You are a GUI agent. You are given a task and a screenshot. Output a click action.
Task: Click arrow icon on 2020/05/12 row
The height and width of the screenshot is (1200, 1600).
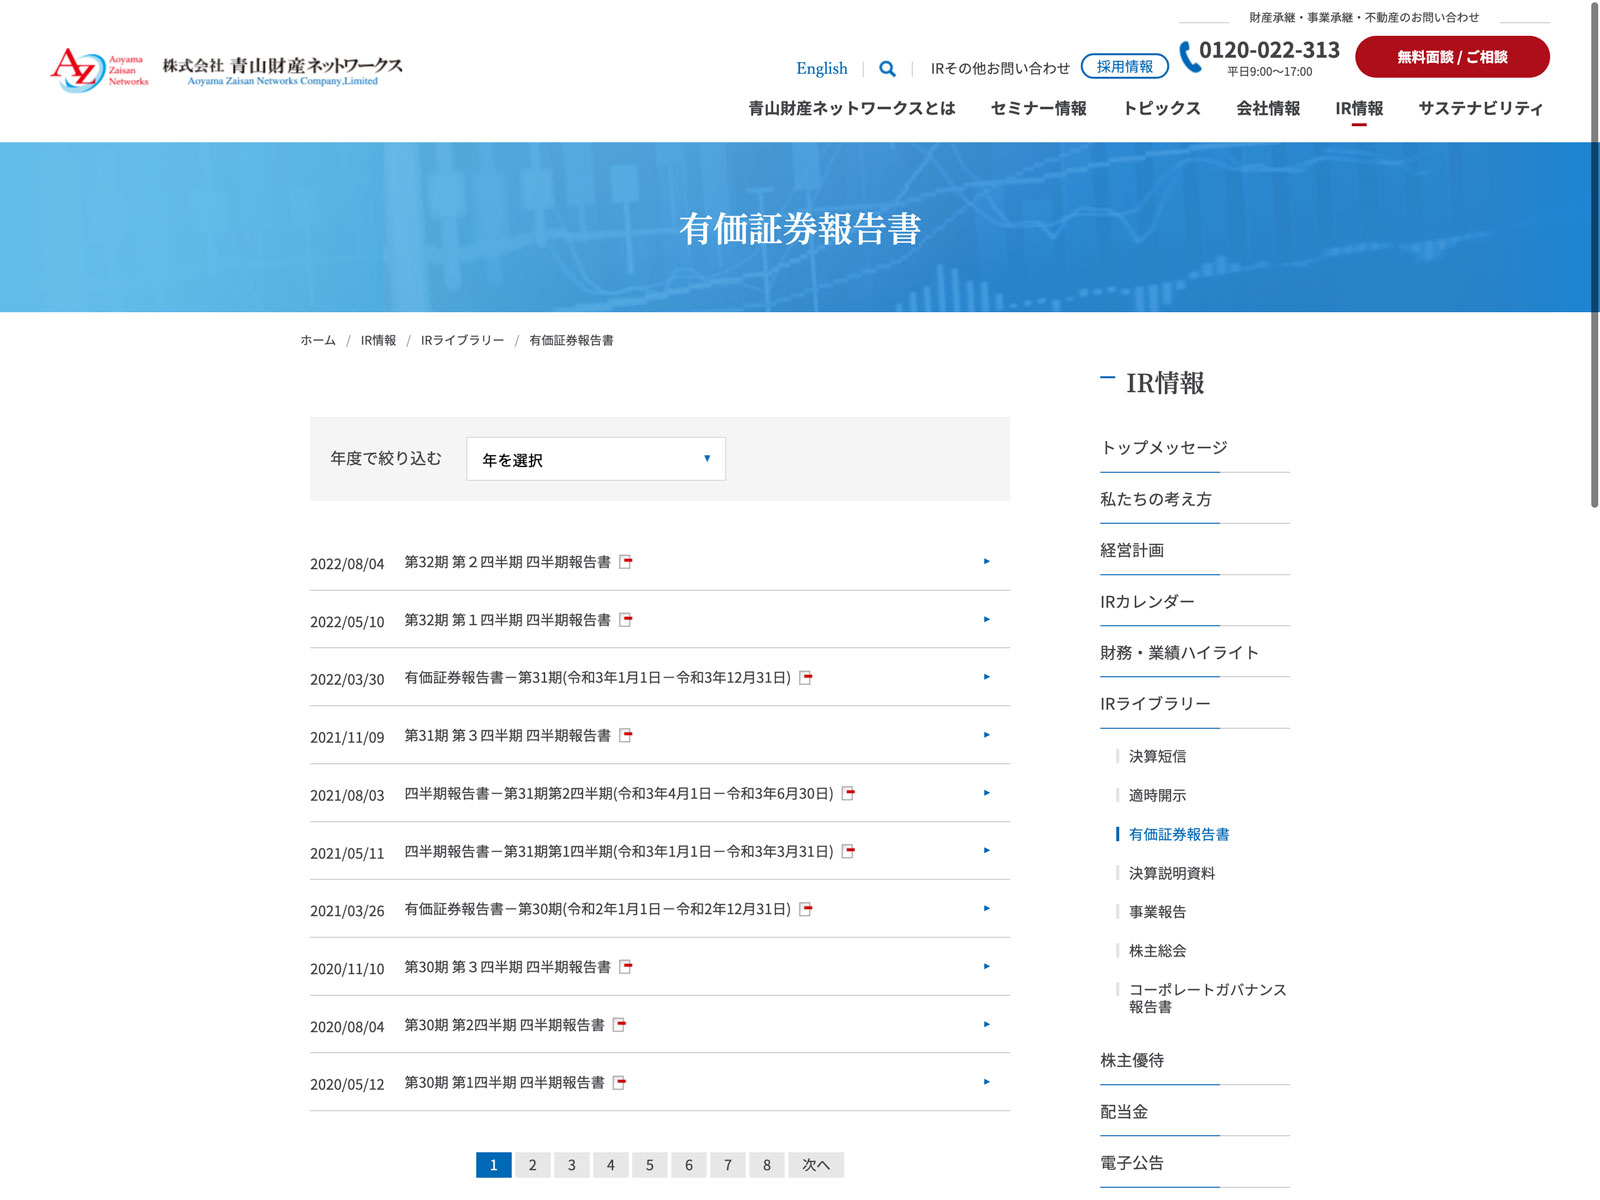click(986, 1082)
